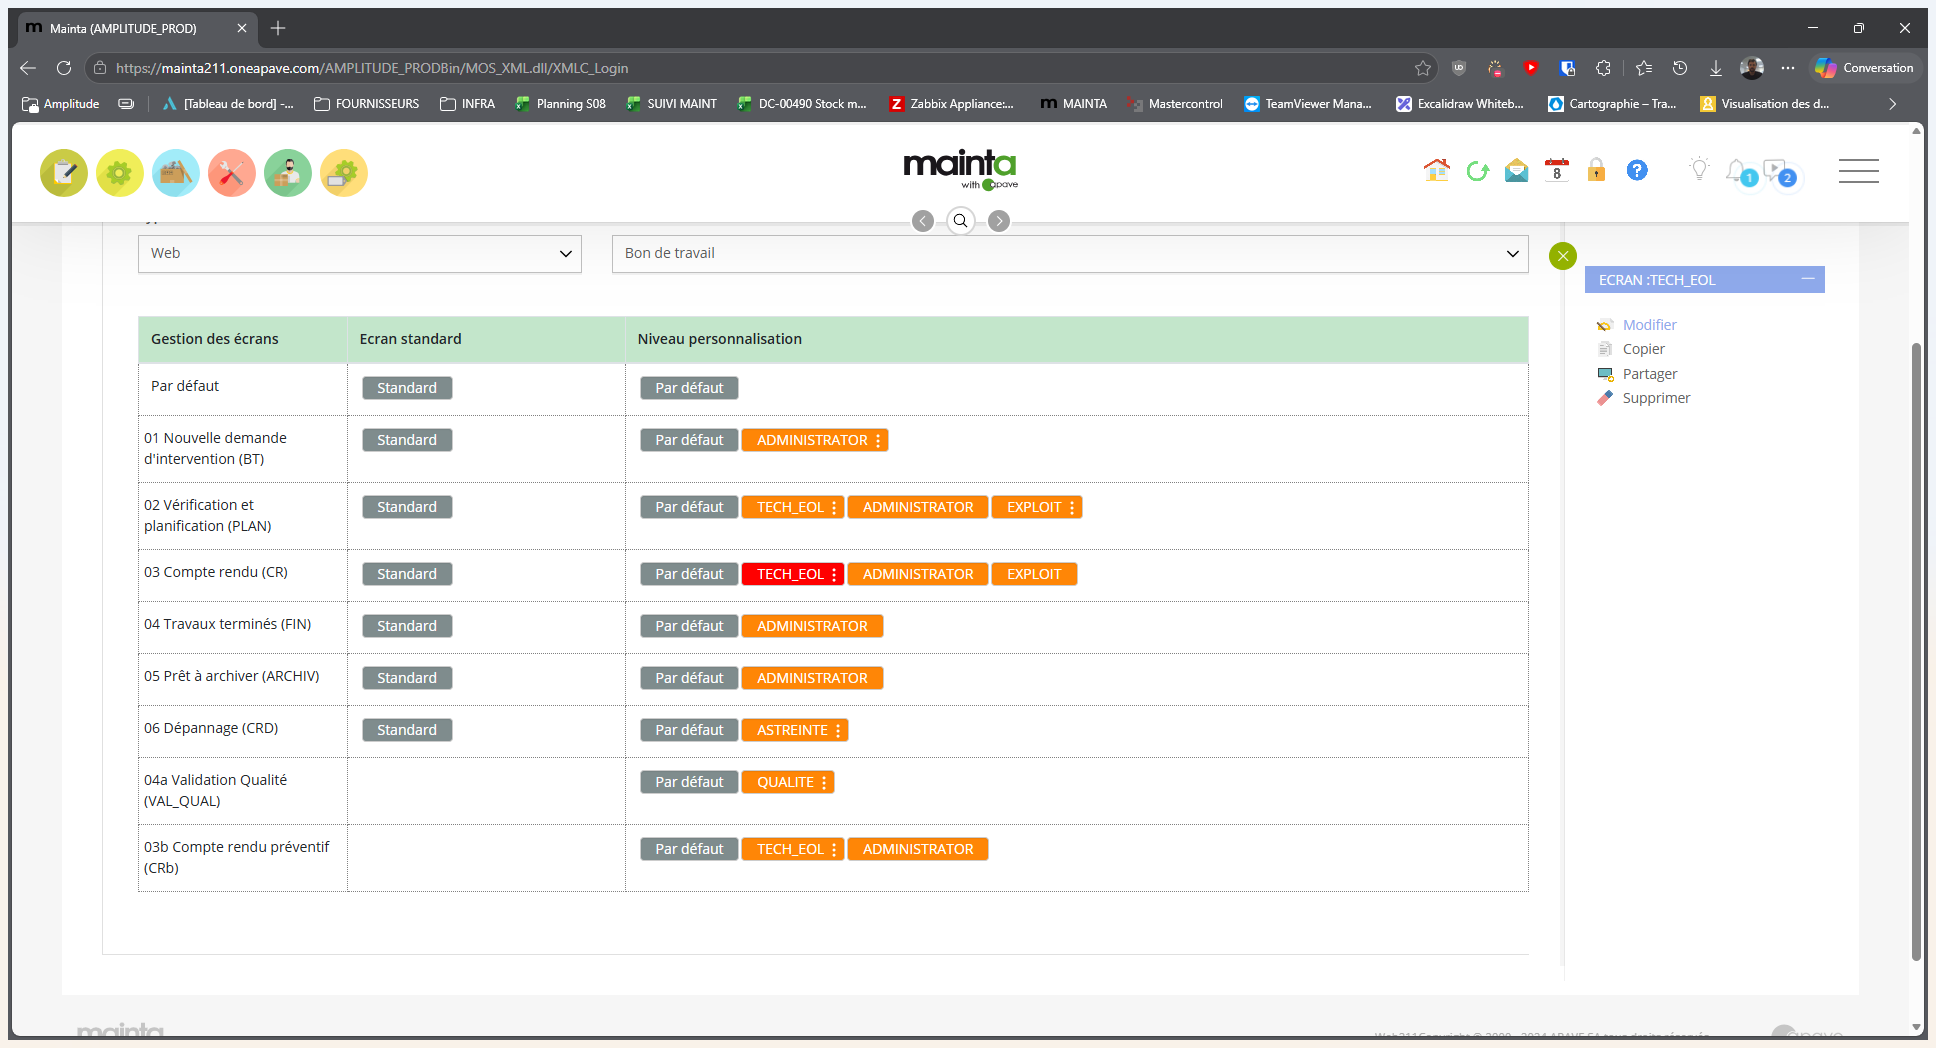Click the search magnifier under the logo
Image resolution: width=1936 pixels, height=1048 pixels.
960,221
